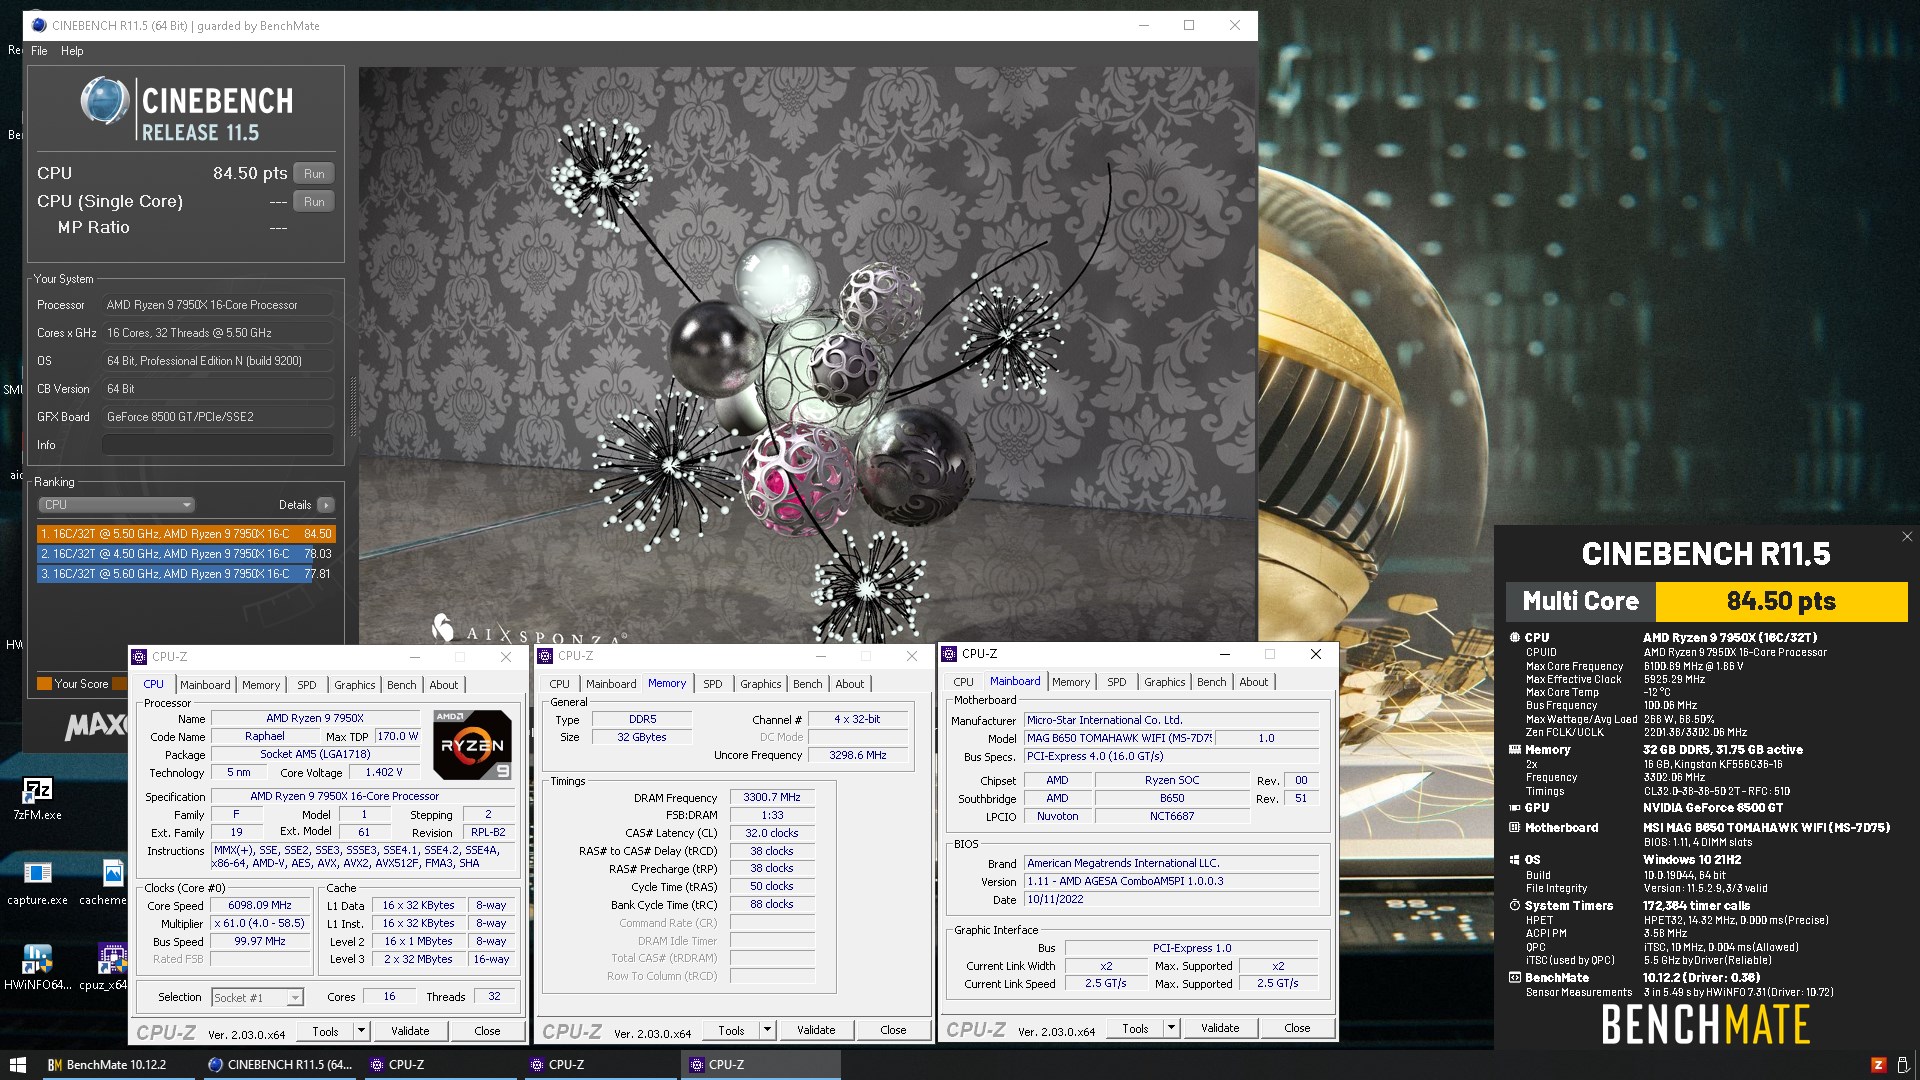Activate the third CPU-Z taskbar button
The height and width of the screenshot is (1080, 1920).
pos(760,1064)
